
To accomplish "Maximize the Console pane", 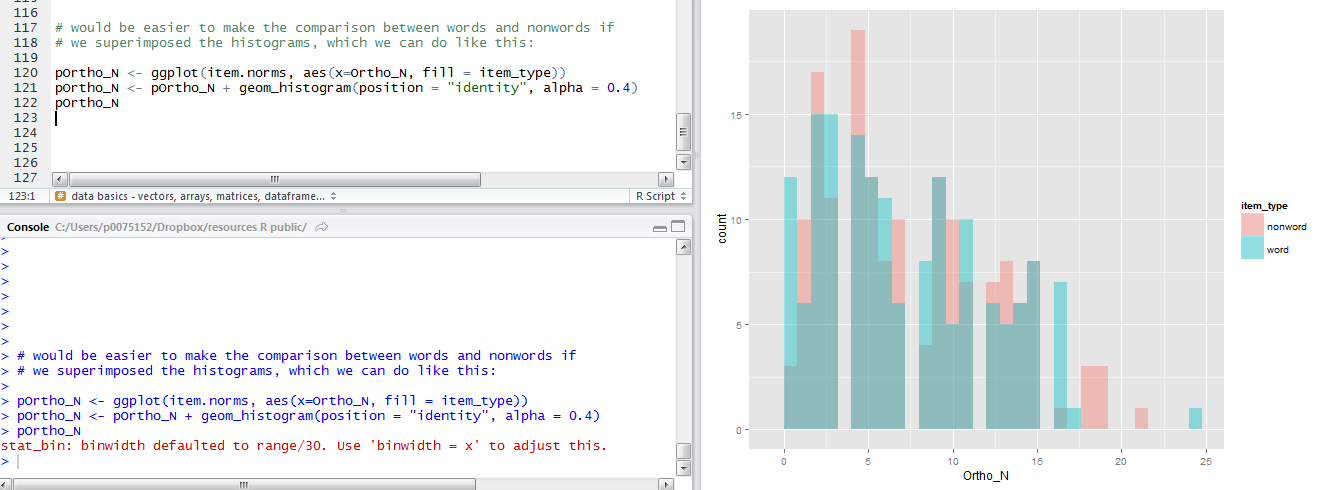I will tap(679, 228).
